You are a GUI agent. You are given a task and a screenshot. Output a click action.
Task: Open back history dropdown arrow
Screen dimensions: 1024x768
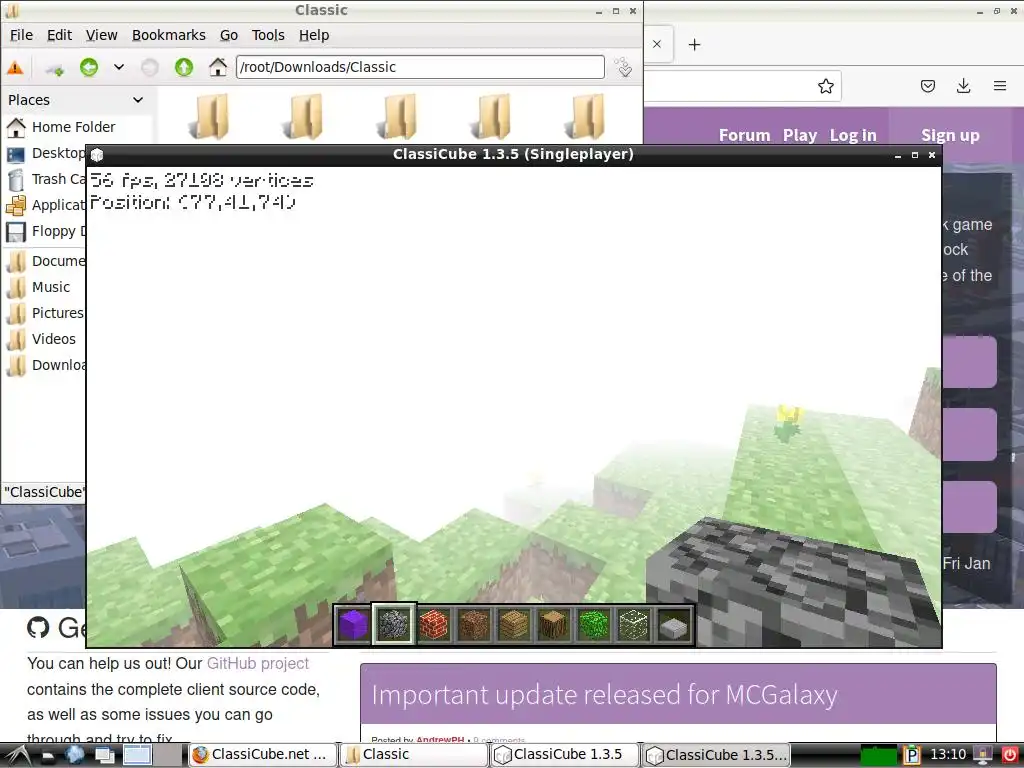pyautogui.click(x=119, y=67)
